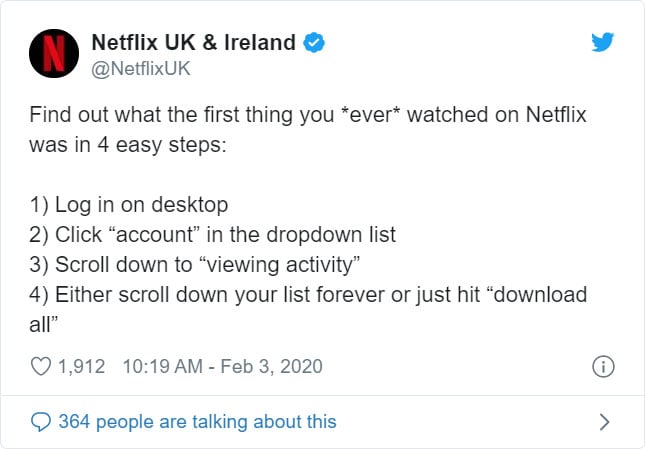Click the "was in 4 easy steps:" text
Screen dimensions: 645x449
point(128,145)
